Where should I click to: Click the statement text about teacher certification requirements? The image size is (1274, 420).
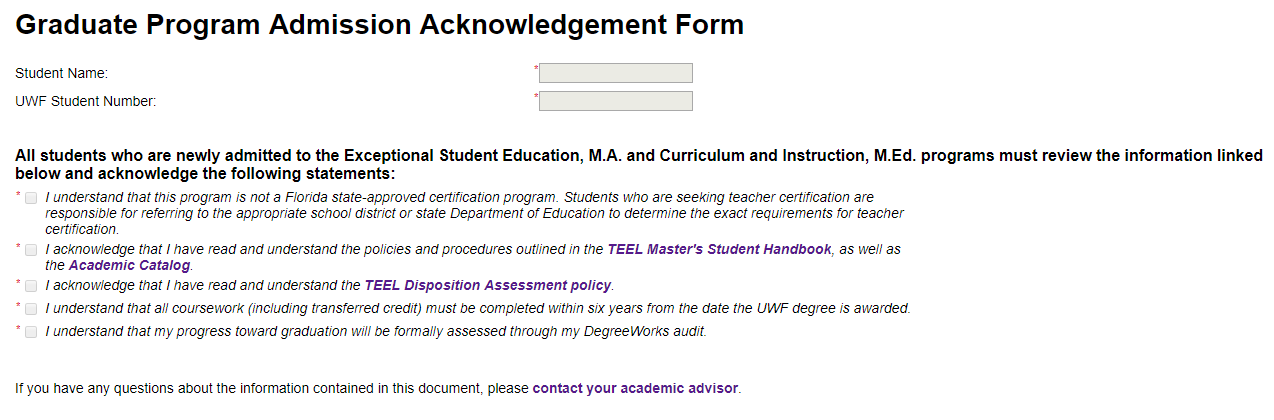[474, 213]
